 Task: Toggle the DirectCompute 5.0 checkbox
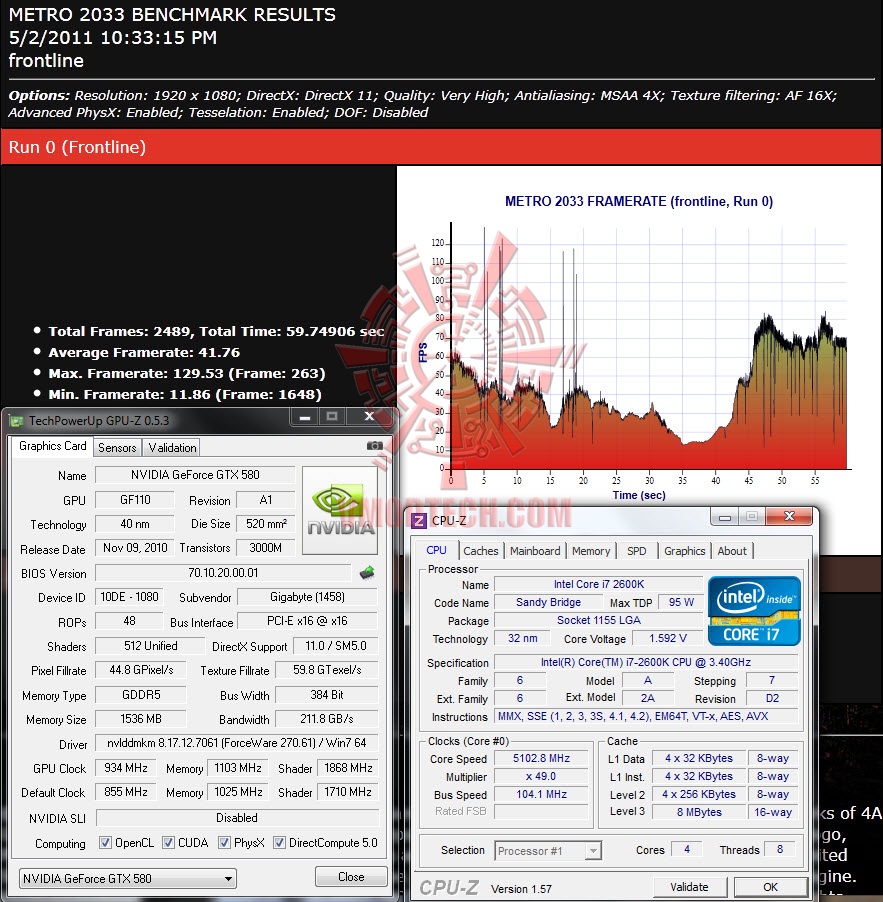point(279,843)
